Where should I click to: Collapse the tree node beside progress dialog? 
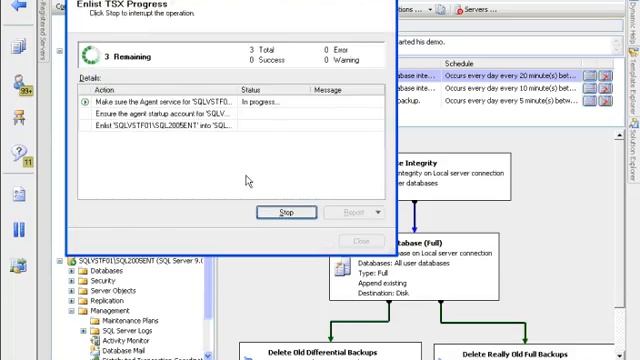[60, 51]
